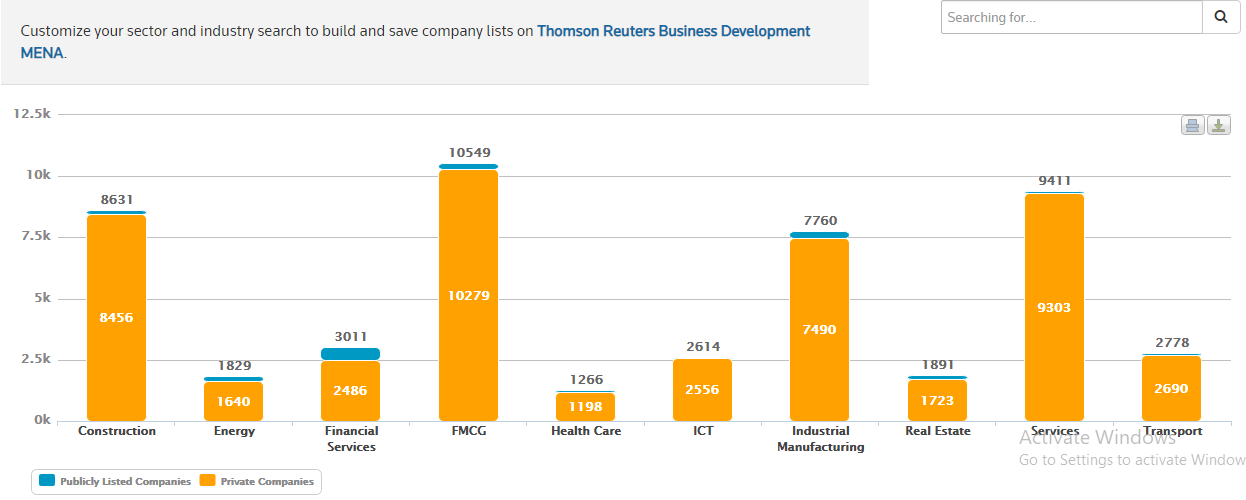Select the Construction bar showing 8456
Viewport: 1246px width, 500px height.
pos(116,318)
